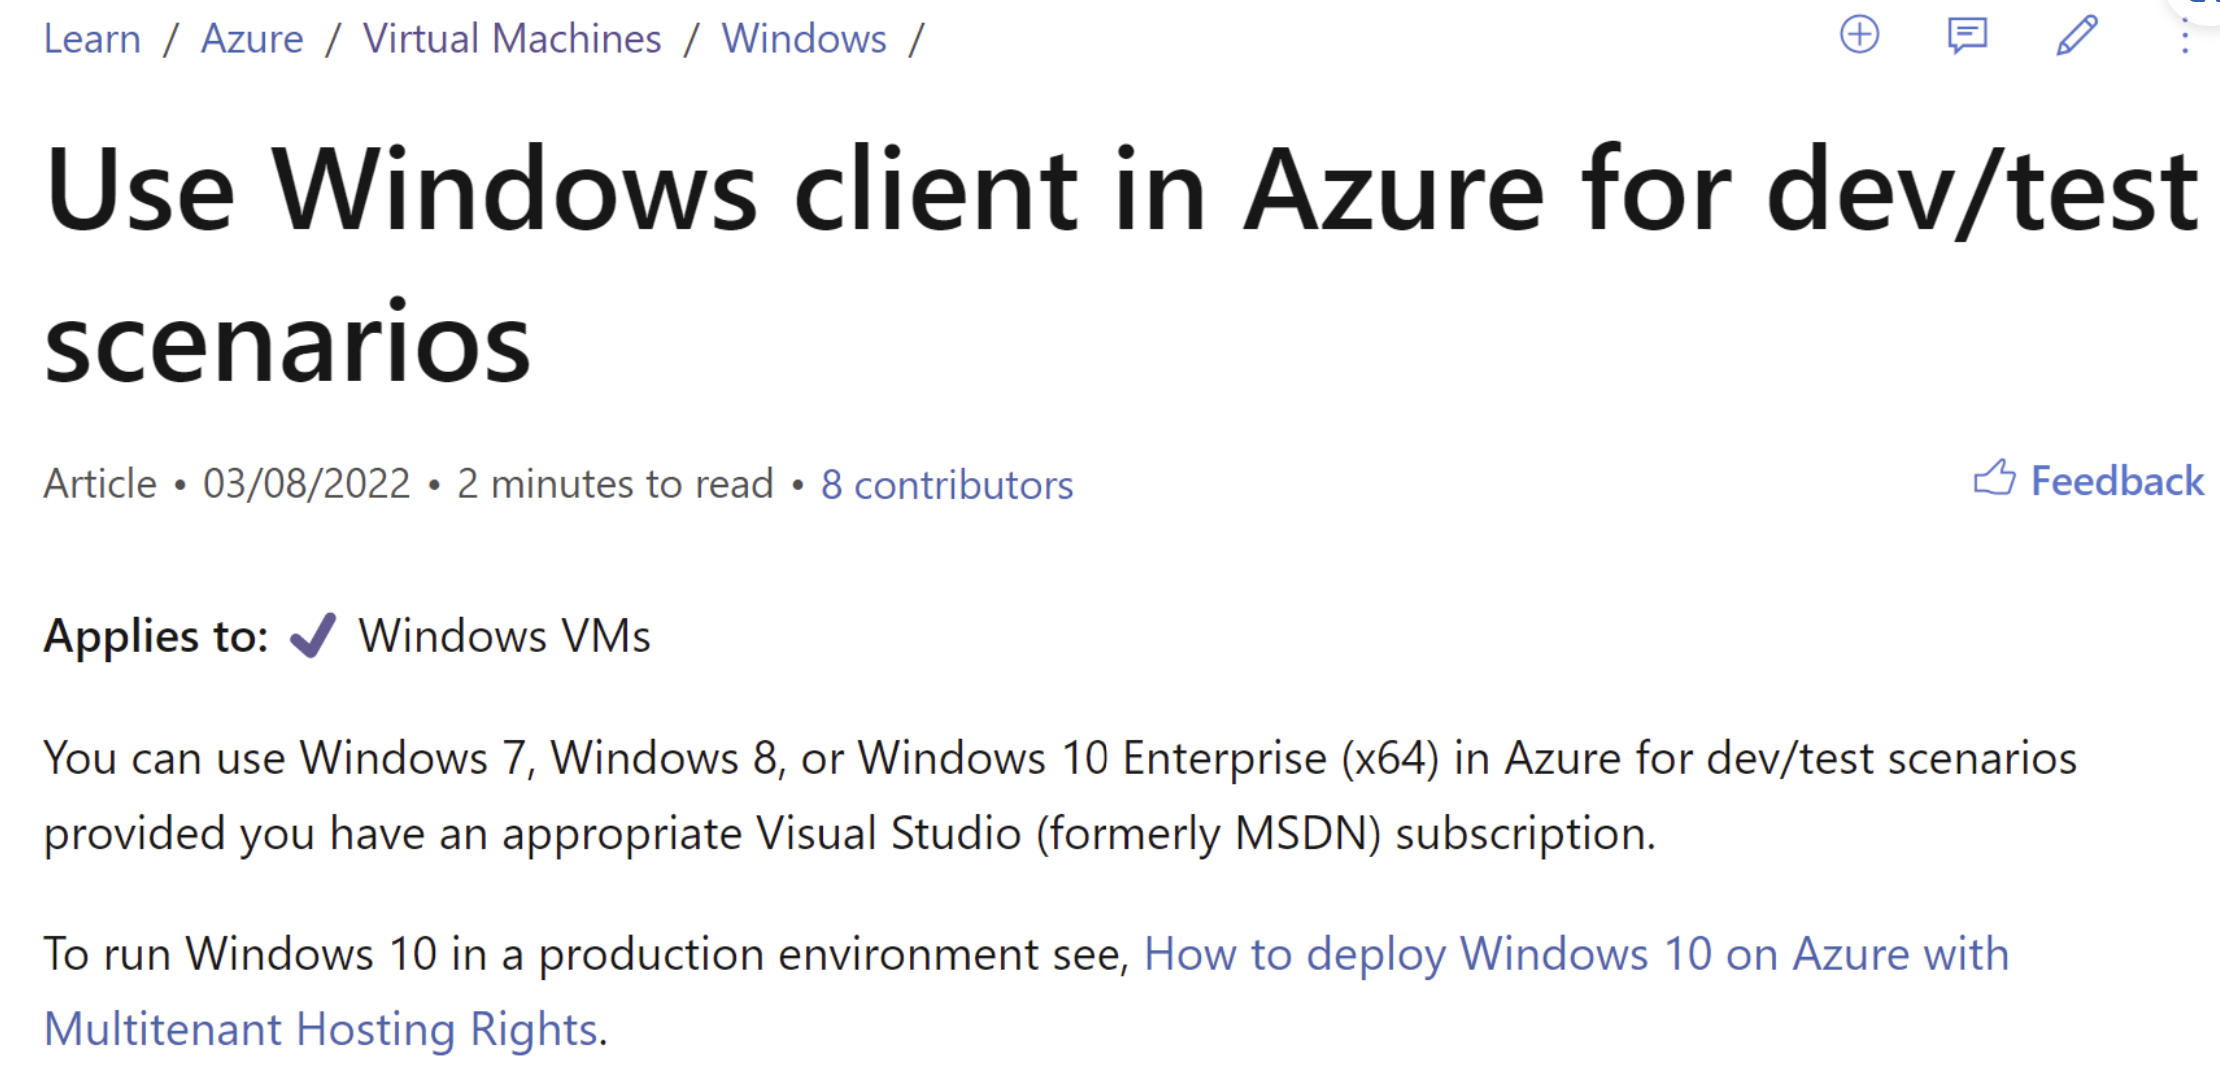
Task: Navigate to the Learn breadcrumb
Action: (91, 38)
